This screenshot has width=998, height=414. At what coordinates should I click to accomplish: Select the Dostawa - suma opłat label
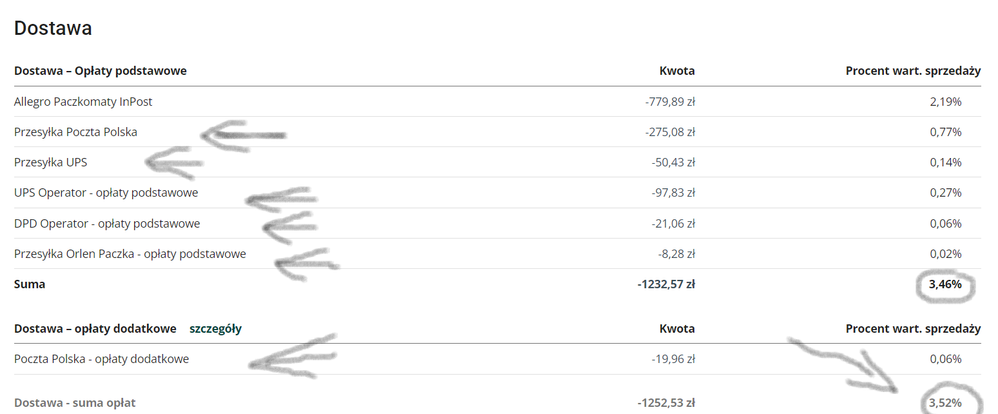[75, 403]
